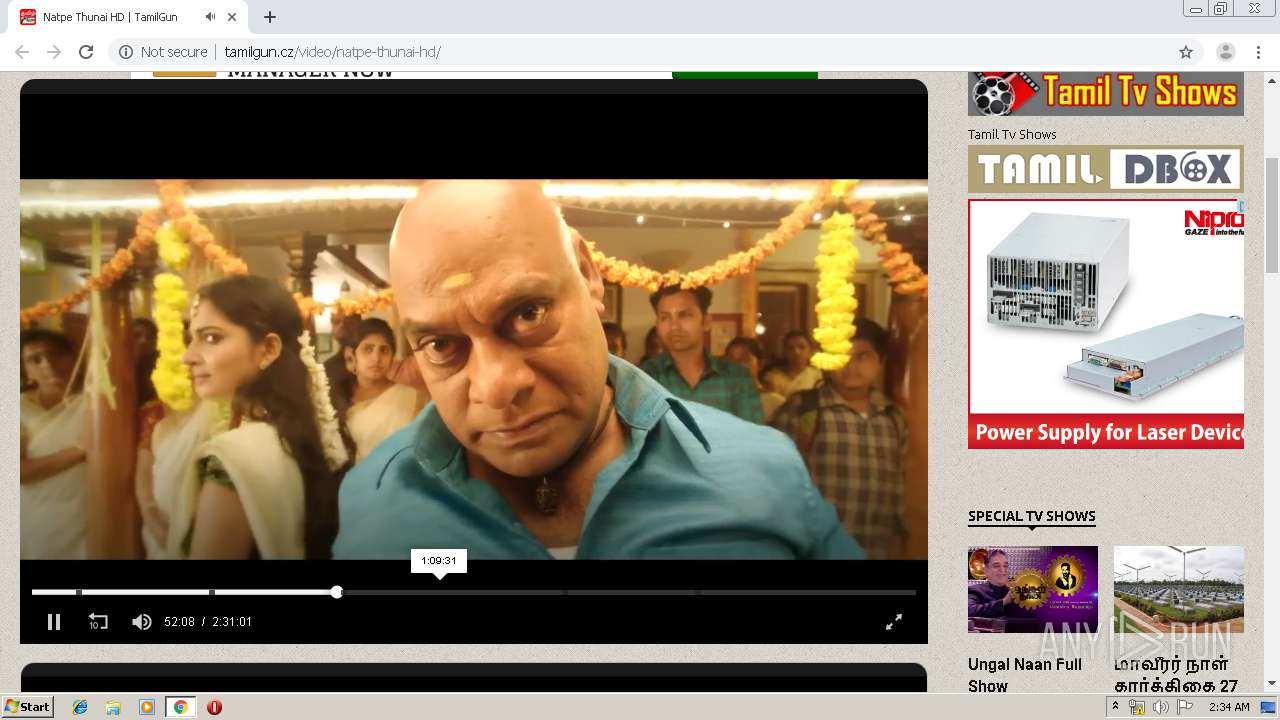Open Ungal Naan Full Show thumbnail

point(1033,589)
